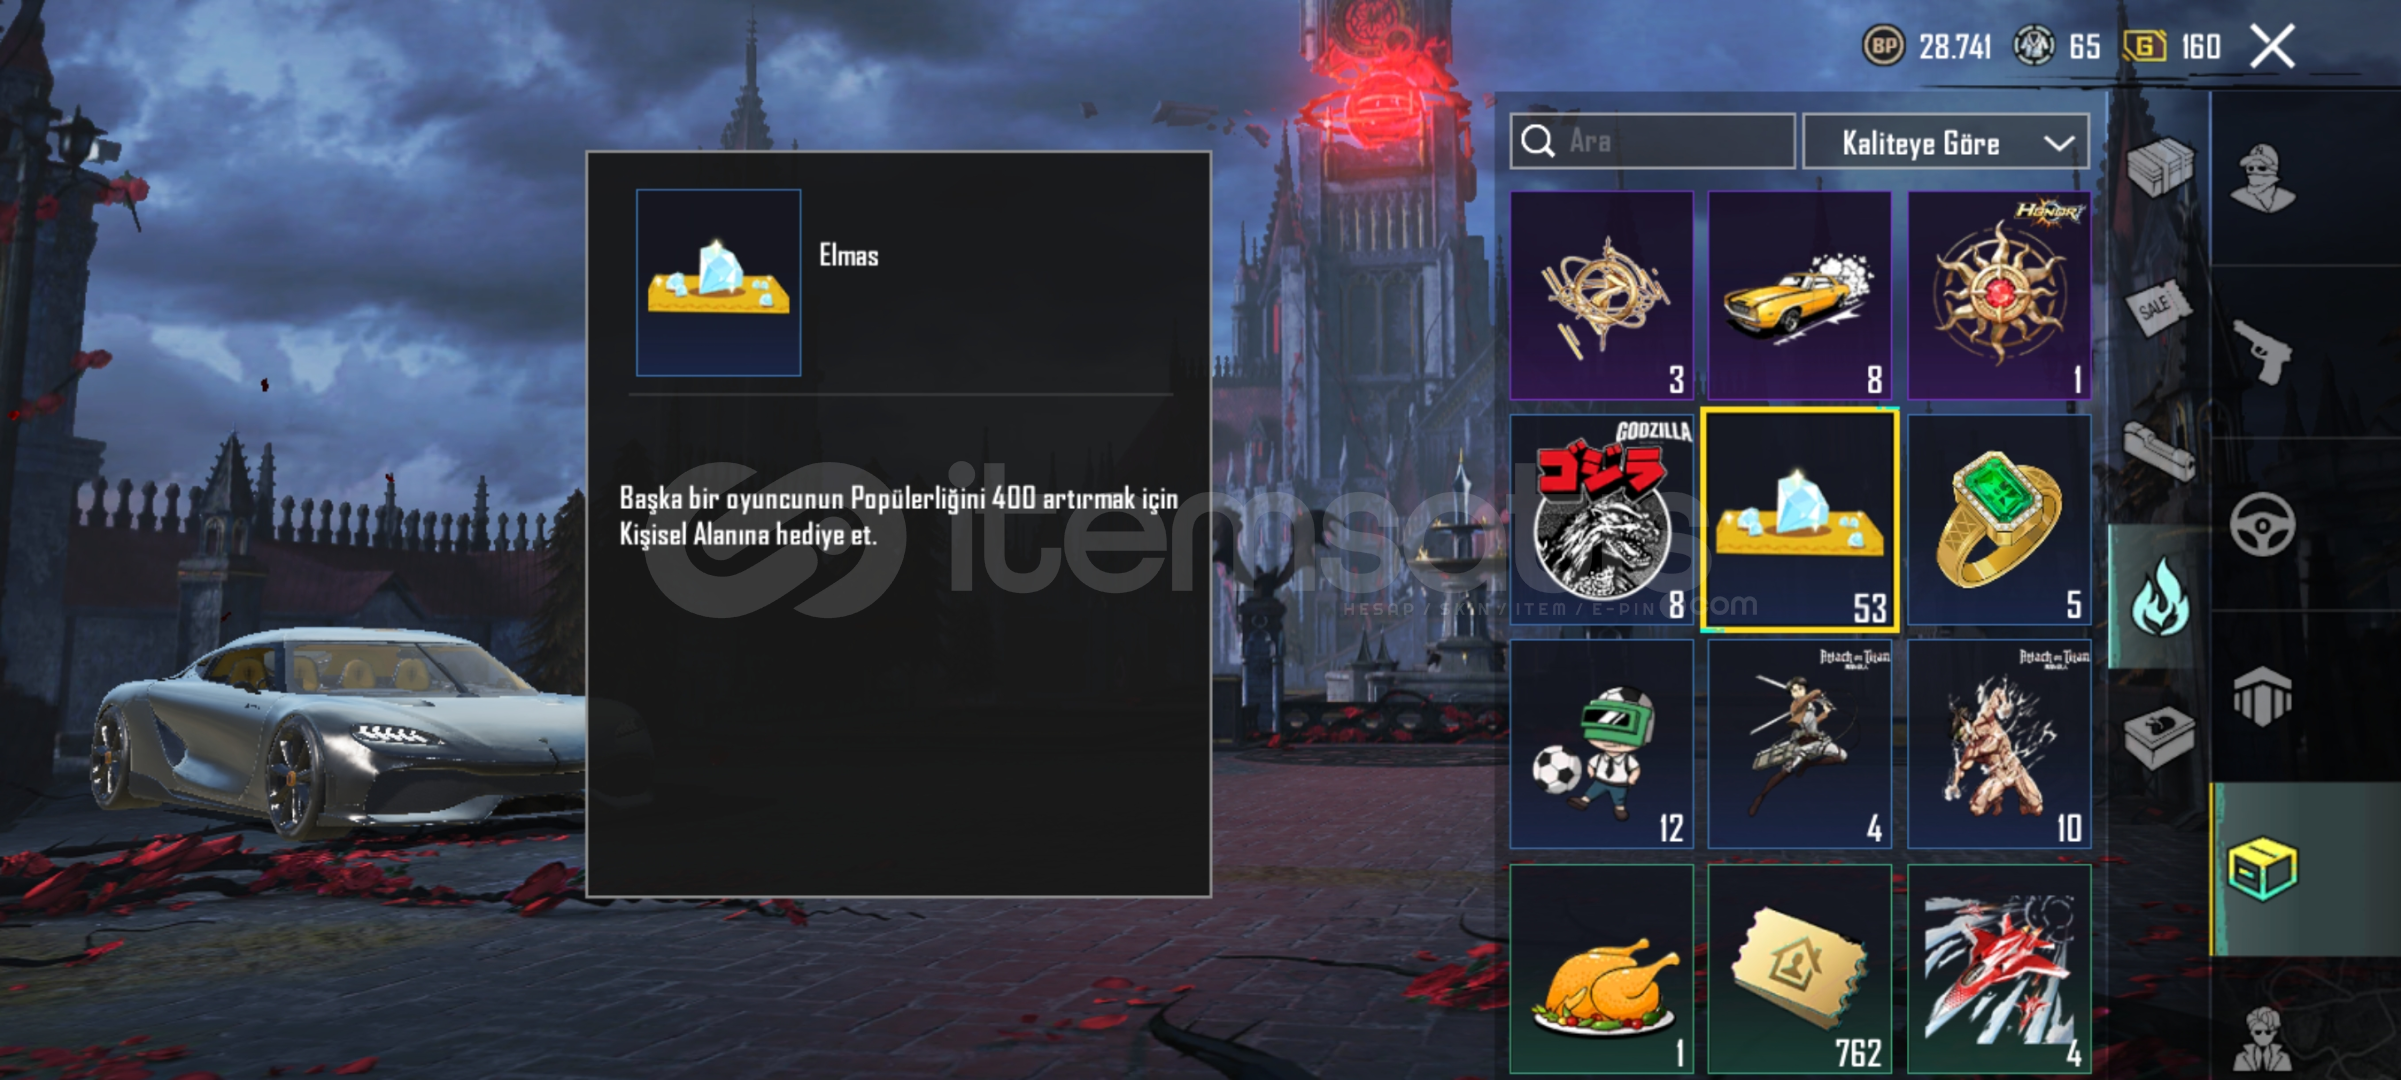Viewport: 2401px width, 1080px height.
Task: Select the yellow muscle car item
Action: point(1799,296)
